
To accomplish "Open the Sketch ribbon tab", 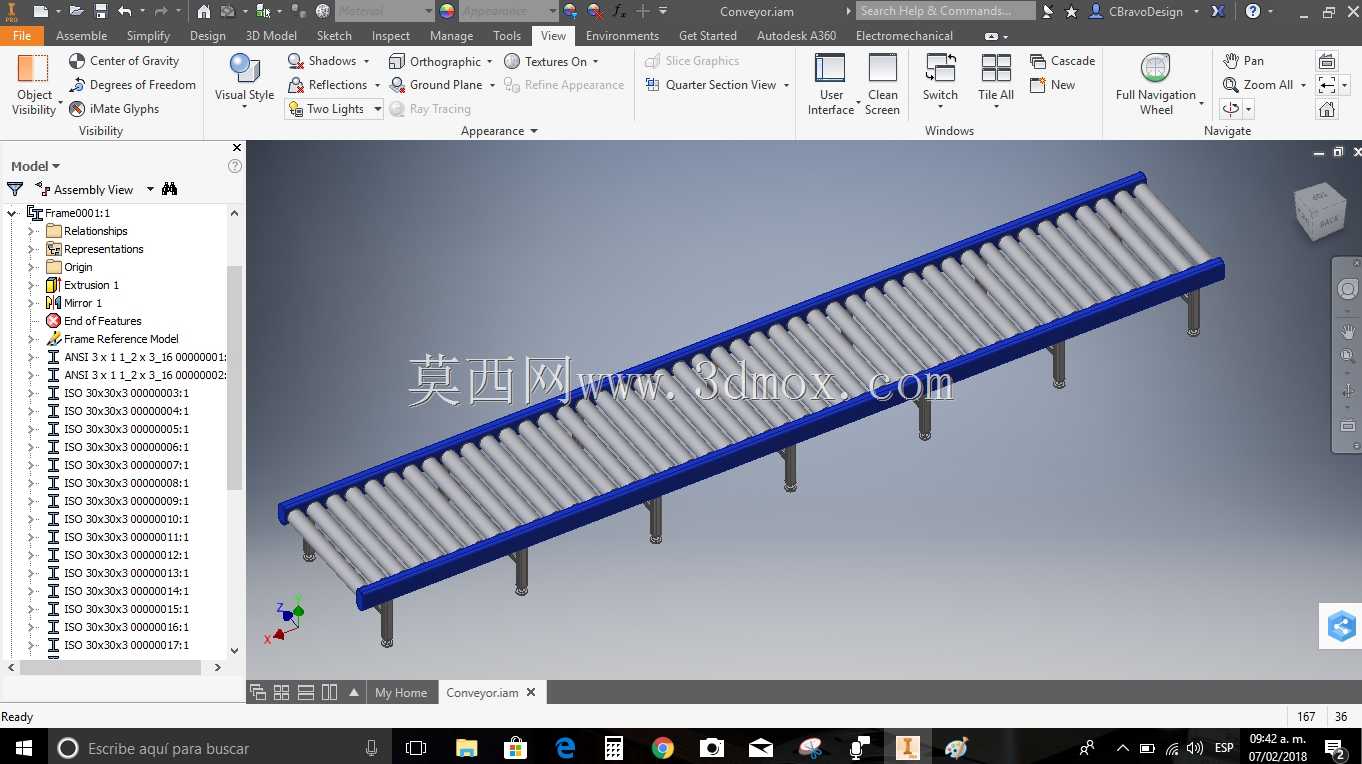I will [x=334, y=35].
